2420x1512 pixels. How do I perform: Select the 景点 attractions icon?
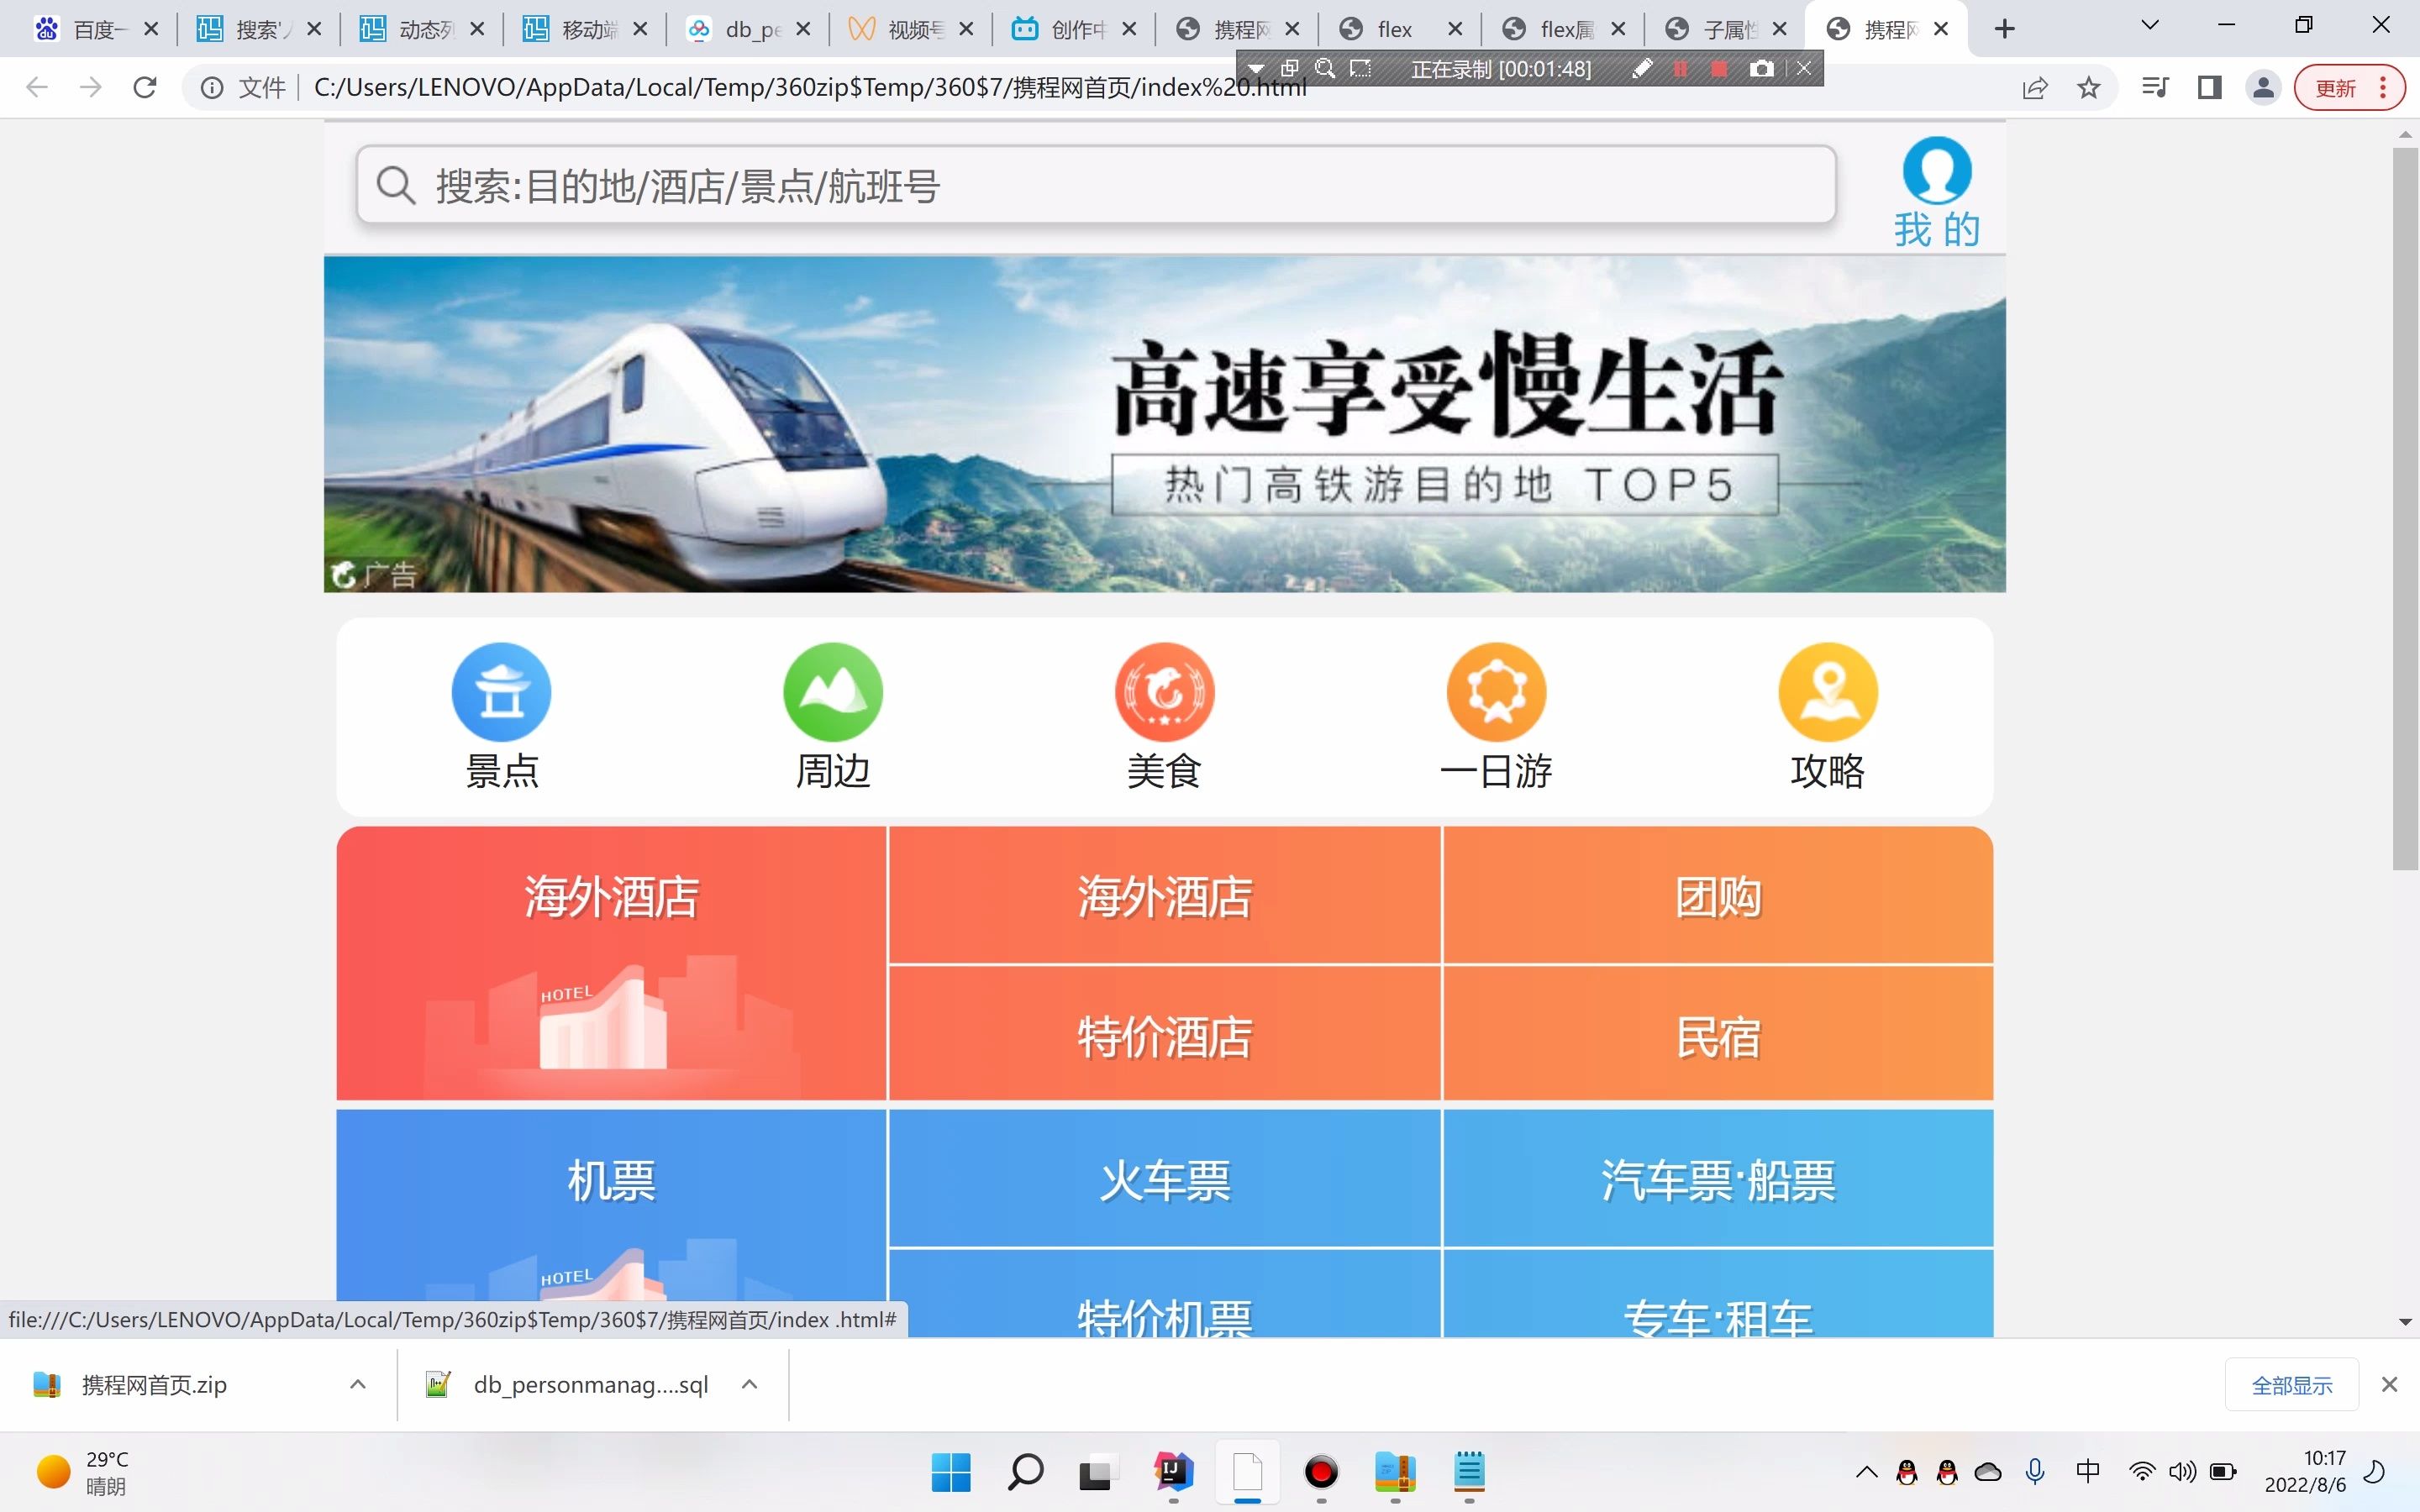[x=501, y=691]
